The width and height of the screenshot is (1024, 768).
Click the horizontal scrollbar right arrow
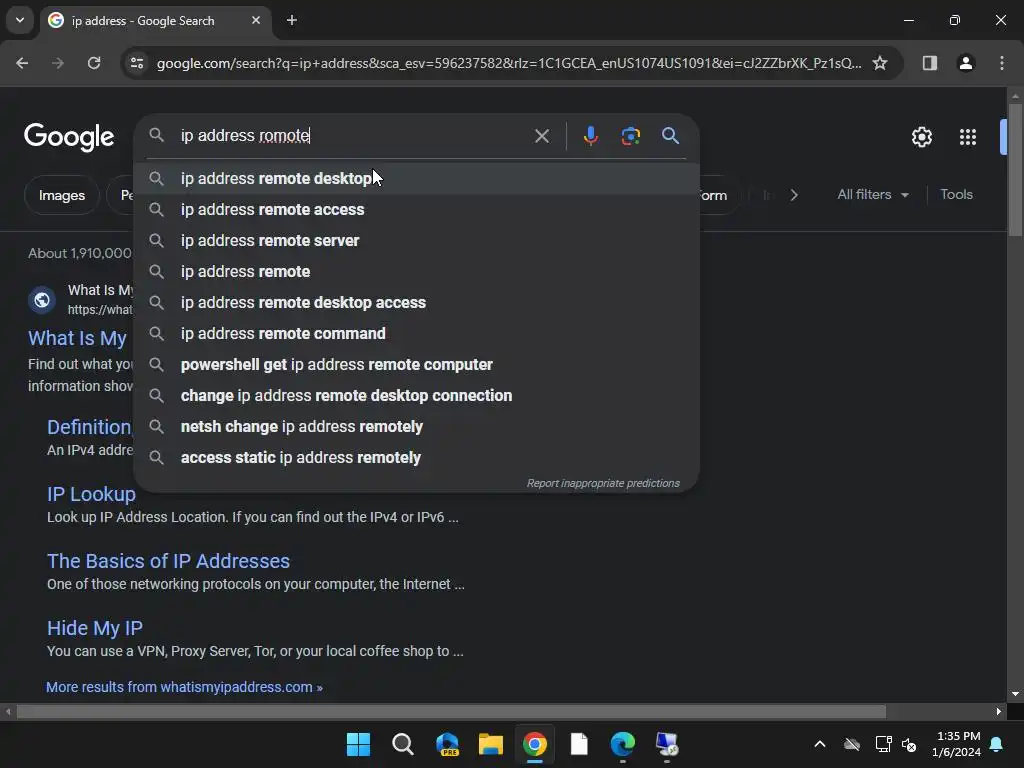click(999, 711)
